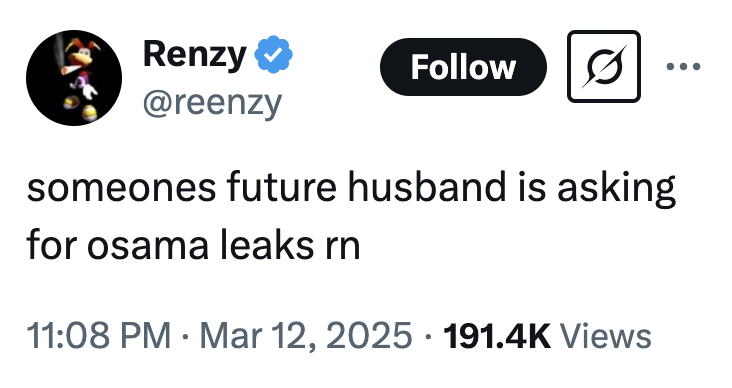This screenshot has height=388, width=732.
Task: Click the word "future" in the post
Action: [x=282, y=187]
